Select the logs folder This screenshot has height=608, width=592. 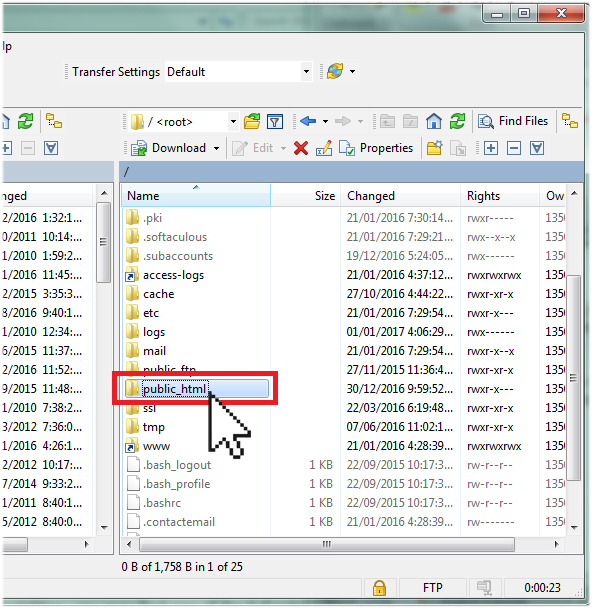[x=145, y=332]
